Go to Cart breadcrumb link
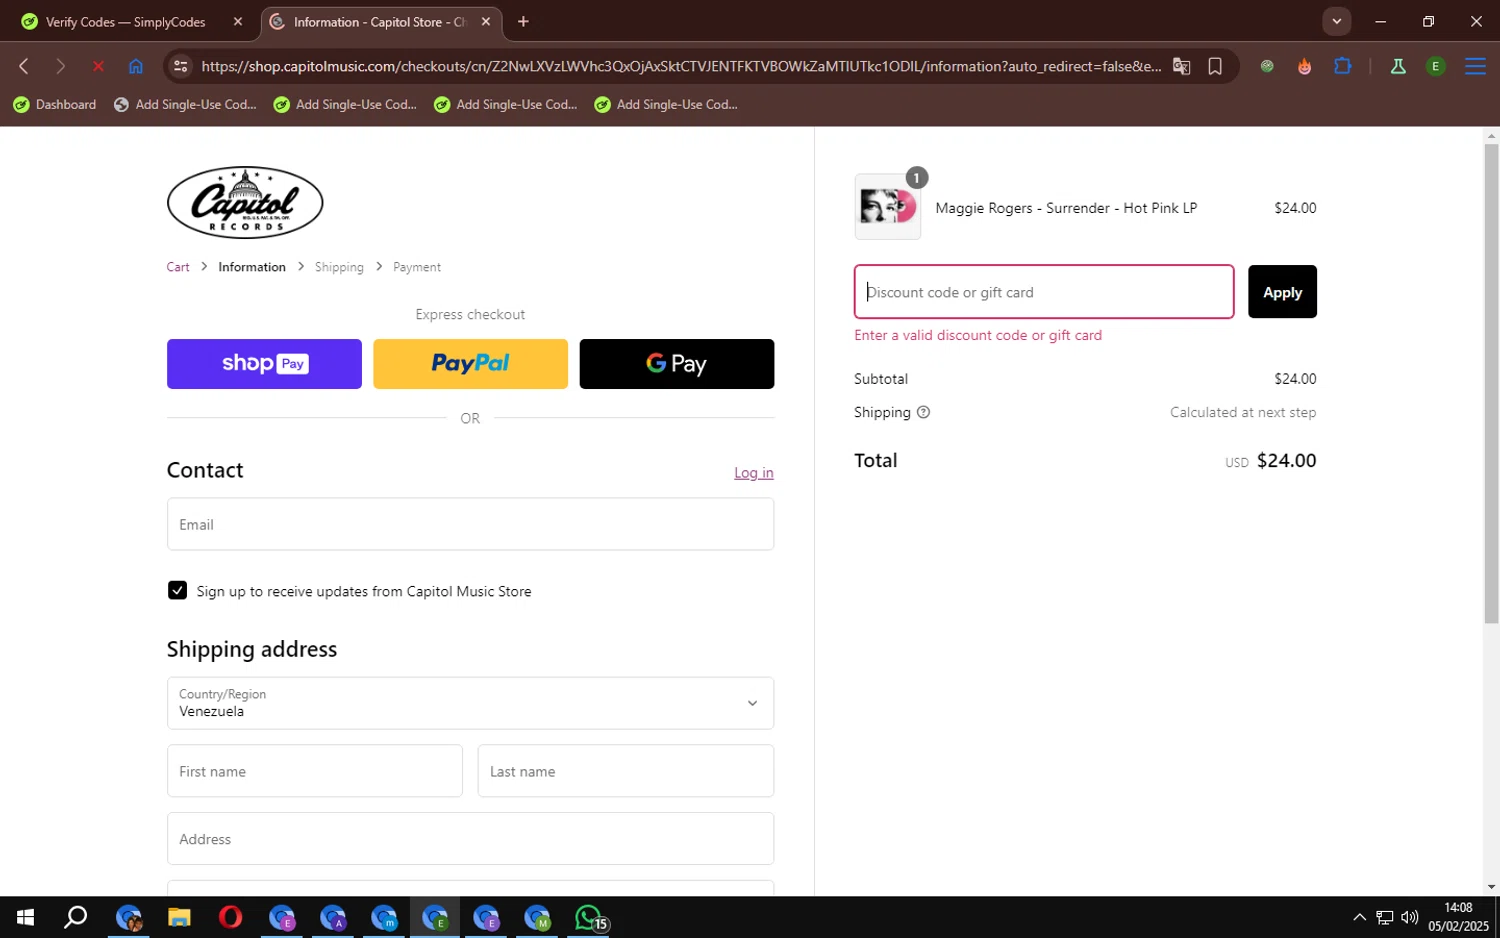1500x938 pixels. [178, 267]
